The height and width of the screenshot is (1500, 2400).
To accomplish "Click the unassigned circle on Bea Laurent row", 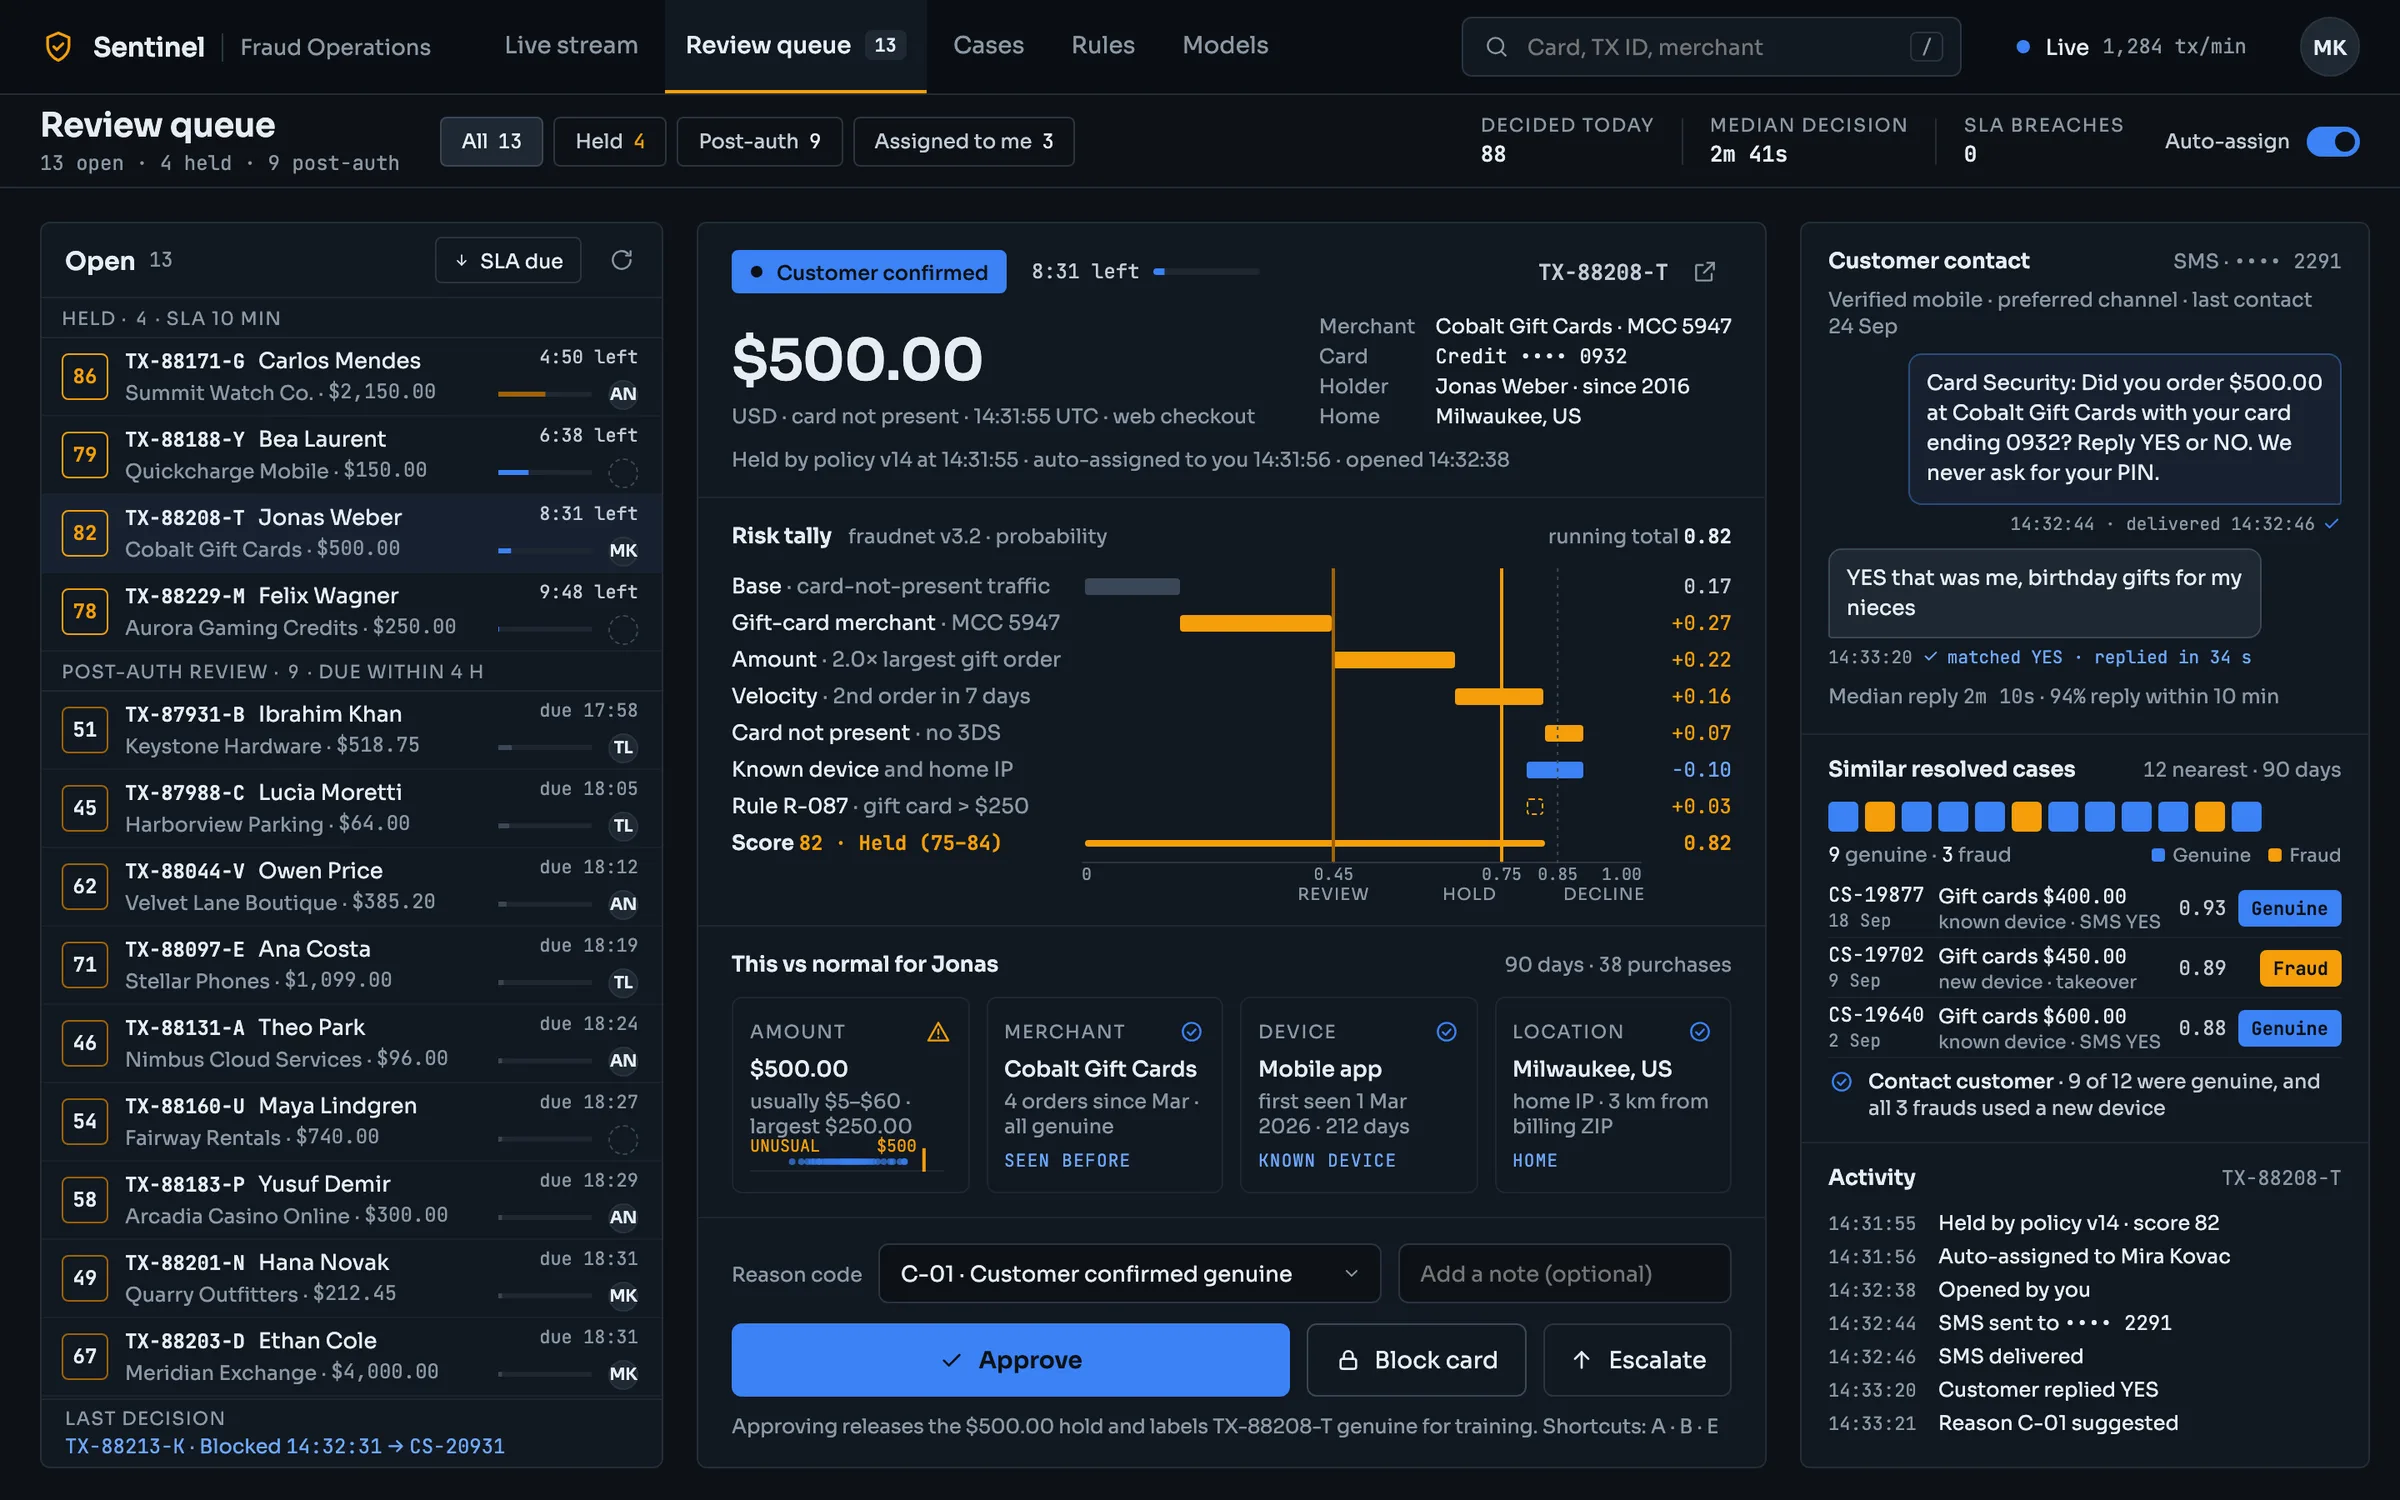I will click(x=623, y=472).
